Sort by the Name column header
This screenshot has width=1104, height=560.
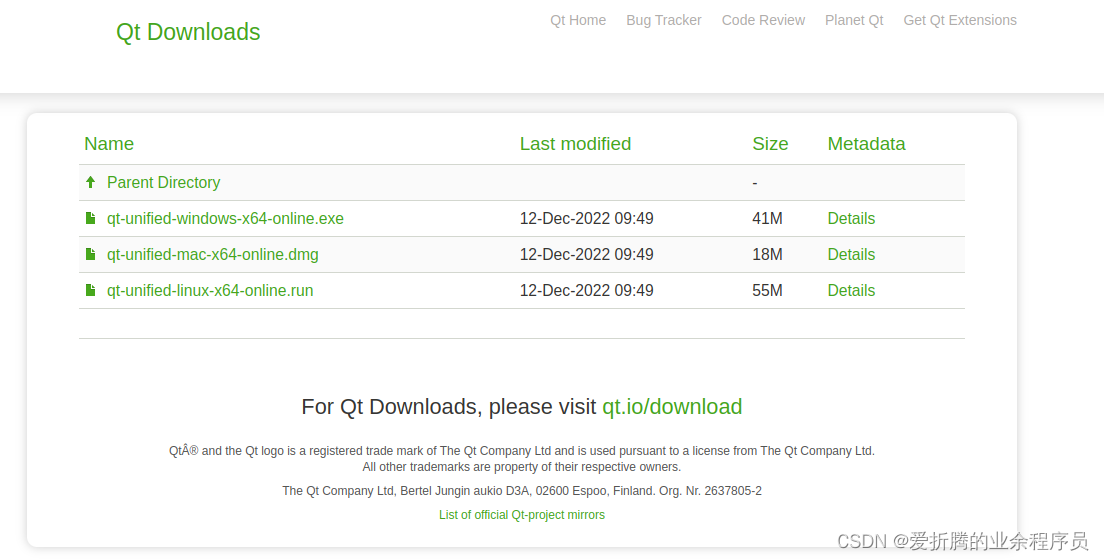(109, 144)
